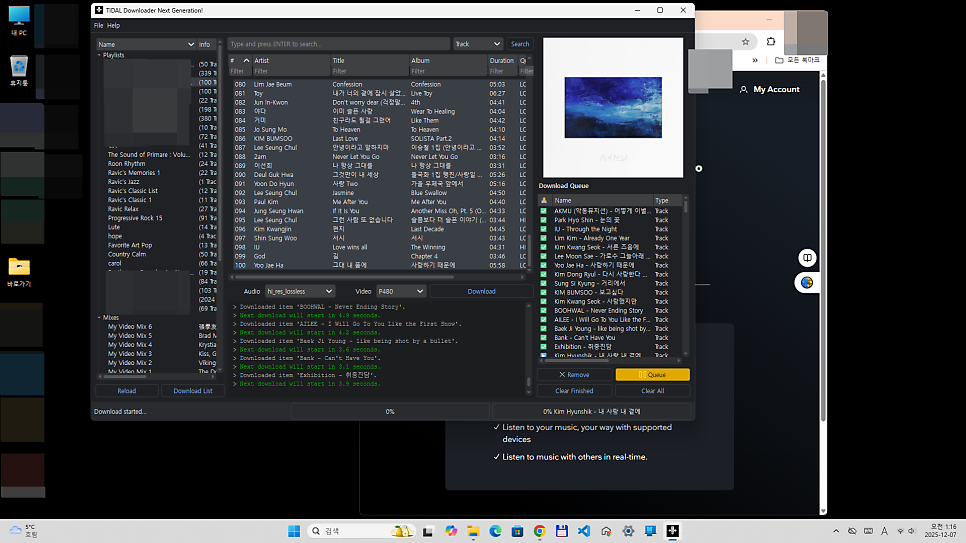The width and height of the screenshot is (966, 543).
Task: Open the Help menu
Action: tap(113, 25)
